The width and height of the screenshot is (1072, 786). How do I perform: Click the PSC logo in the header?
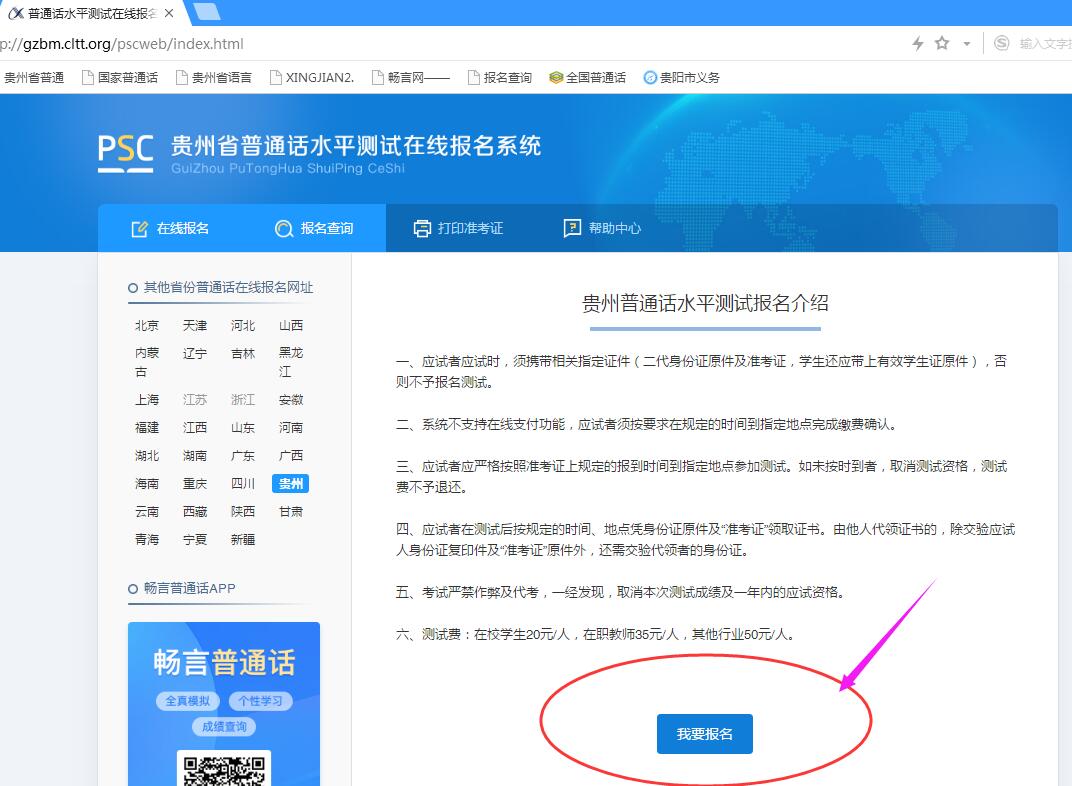(x=126, y=152)
